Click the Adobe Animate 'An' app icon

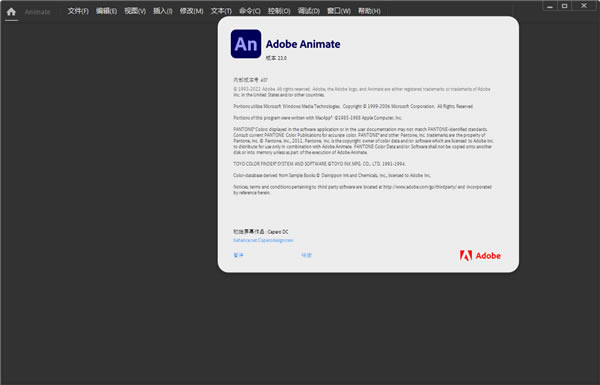click(x=246, y=44)
